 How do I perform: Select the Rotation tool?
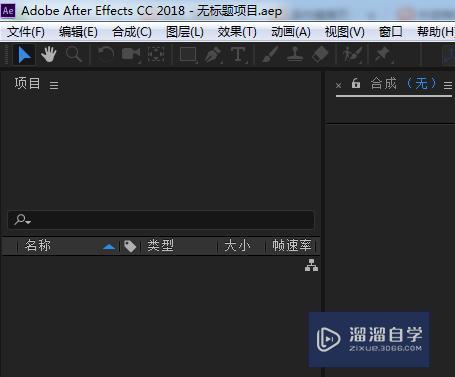(106, 54)
